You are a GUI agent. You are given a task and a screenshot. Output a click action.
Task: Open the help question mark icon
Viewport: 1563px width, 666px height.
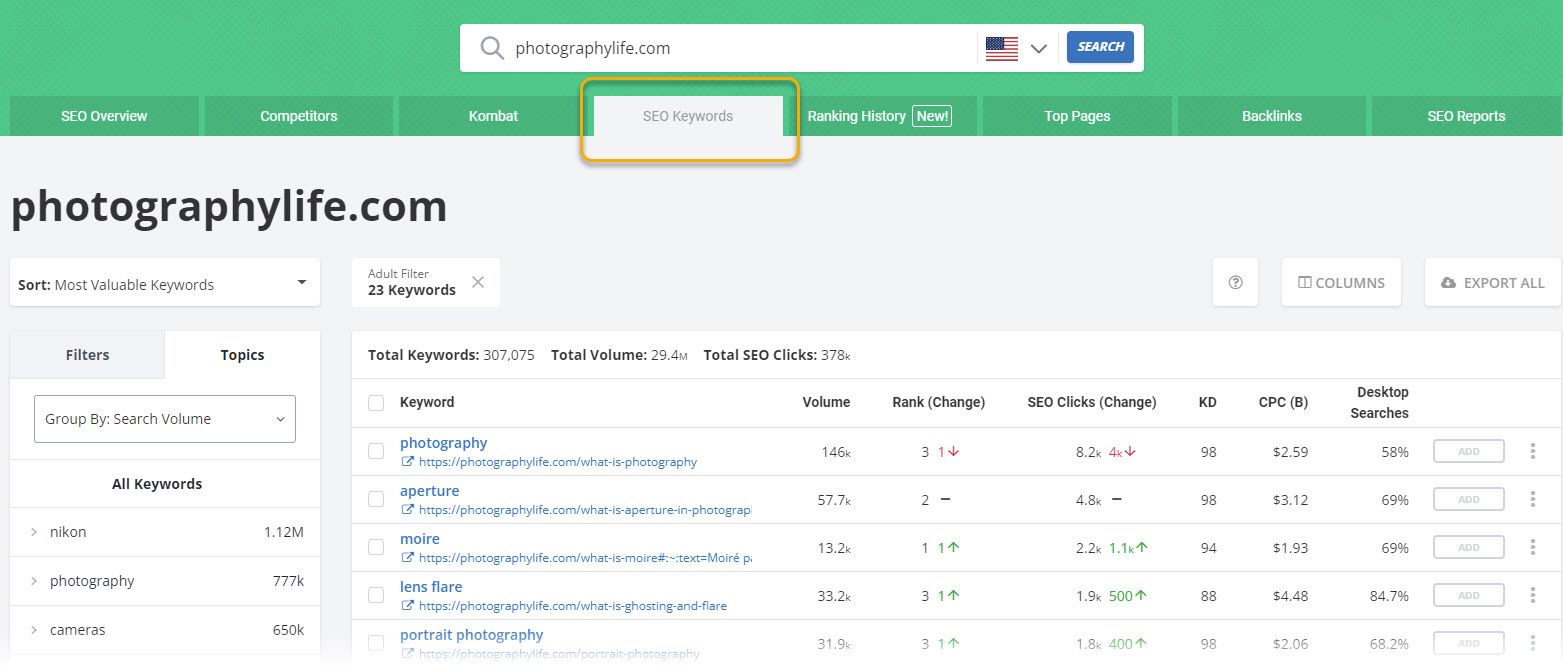pyautogui.click(x=1235, y=282)
